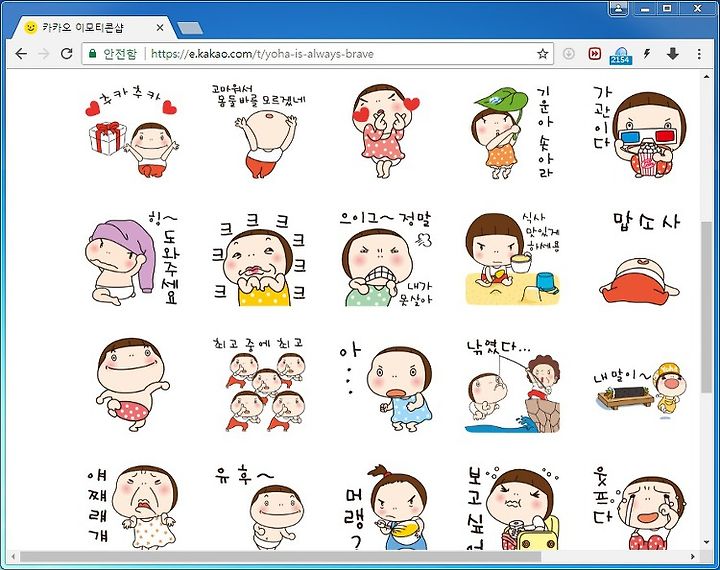
Task: Click the scroll up arrow
Action: (x=706, y=78)
